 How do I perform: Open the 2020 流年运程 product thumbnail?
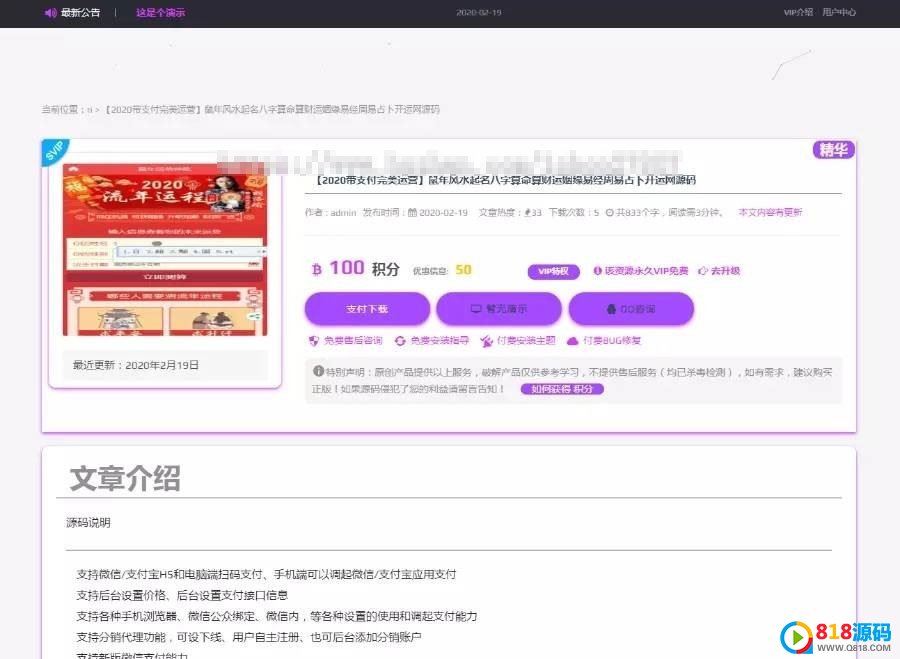[x=165, y=250]
